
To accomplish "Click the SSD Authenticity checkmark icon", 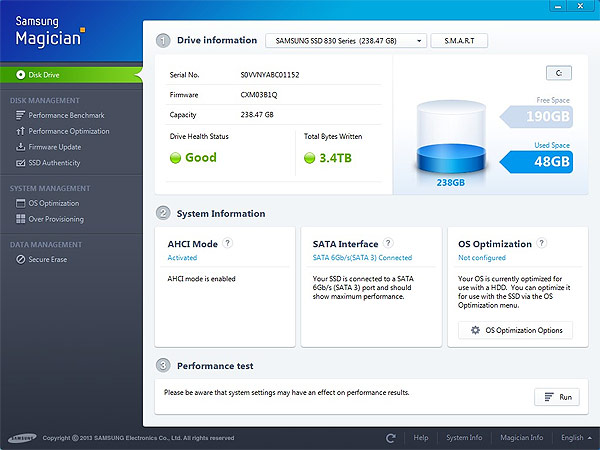I will coord(20,163).
